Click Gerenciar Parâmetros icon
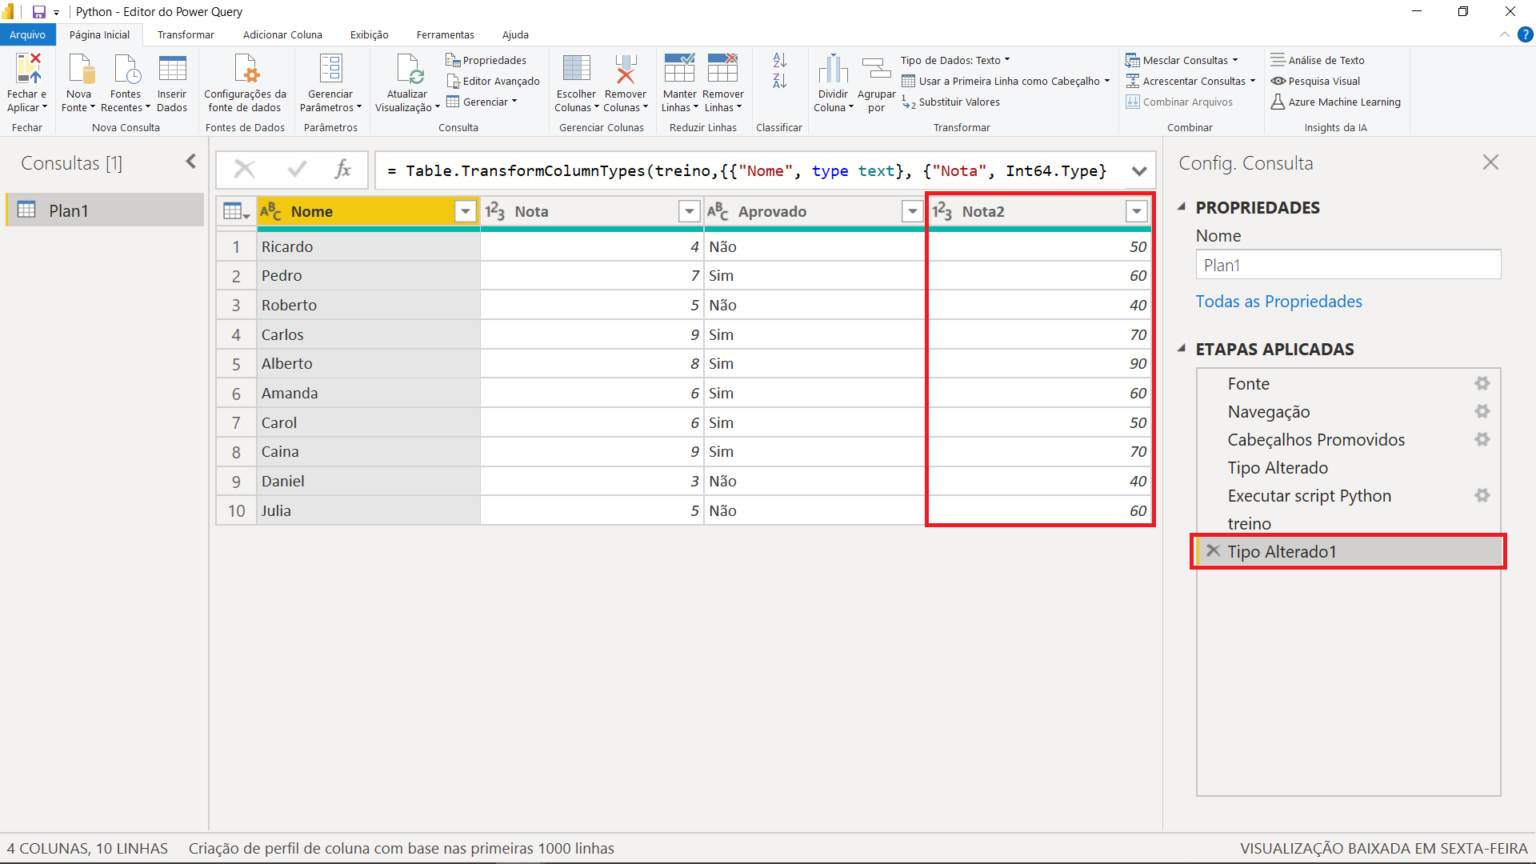Image resolution: width=1536 pixels, height=864 pixels. click(331, 69)
